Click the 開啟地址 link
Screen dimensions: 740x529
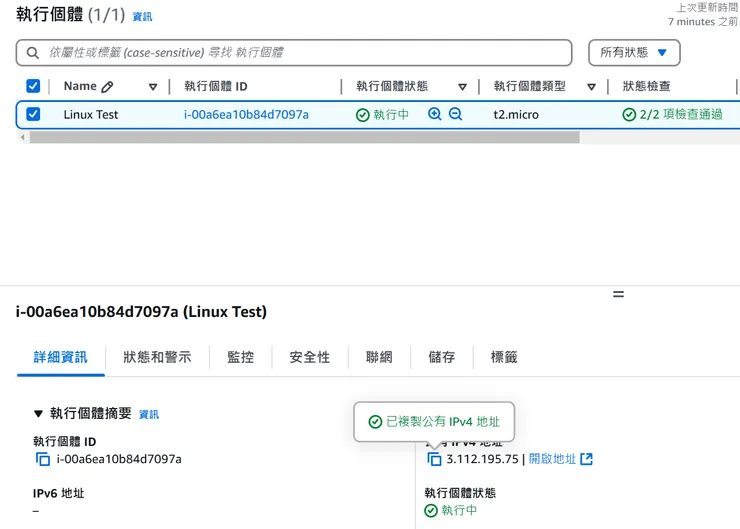pos(552,459)
